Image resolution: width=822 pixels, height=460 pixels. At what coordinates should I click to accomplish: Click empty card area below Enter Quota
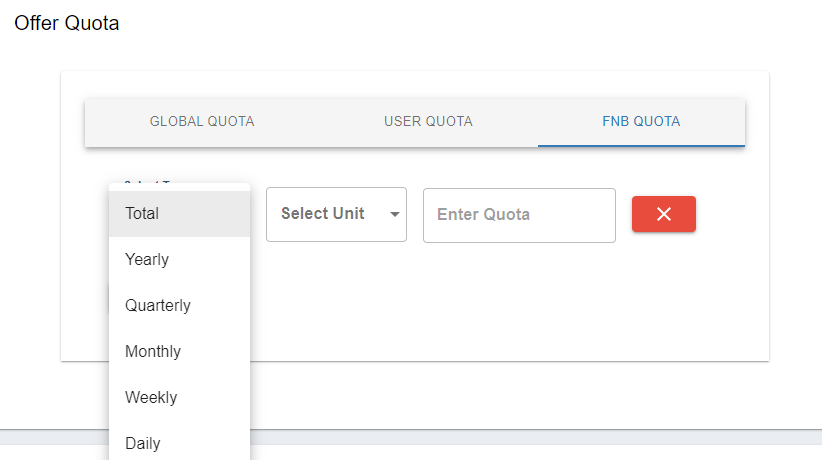coord(520,300)
